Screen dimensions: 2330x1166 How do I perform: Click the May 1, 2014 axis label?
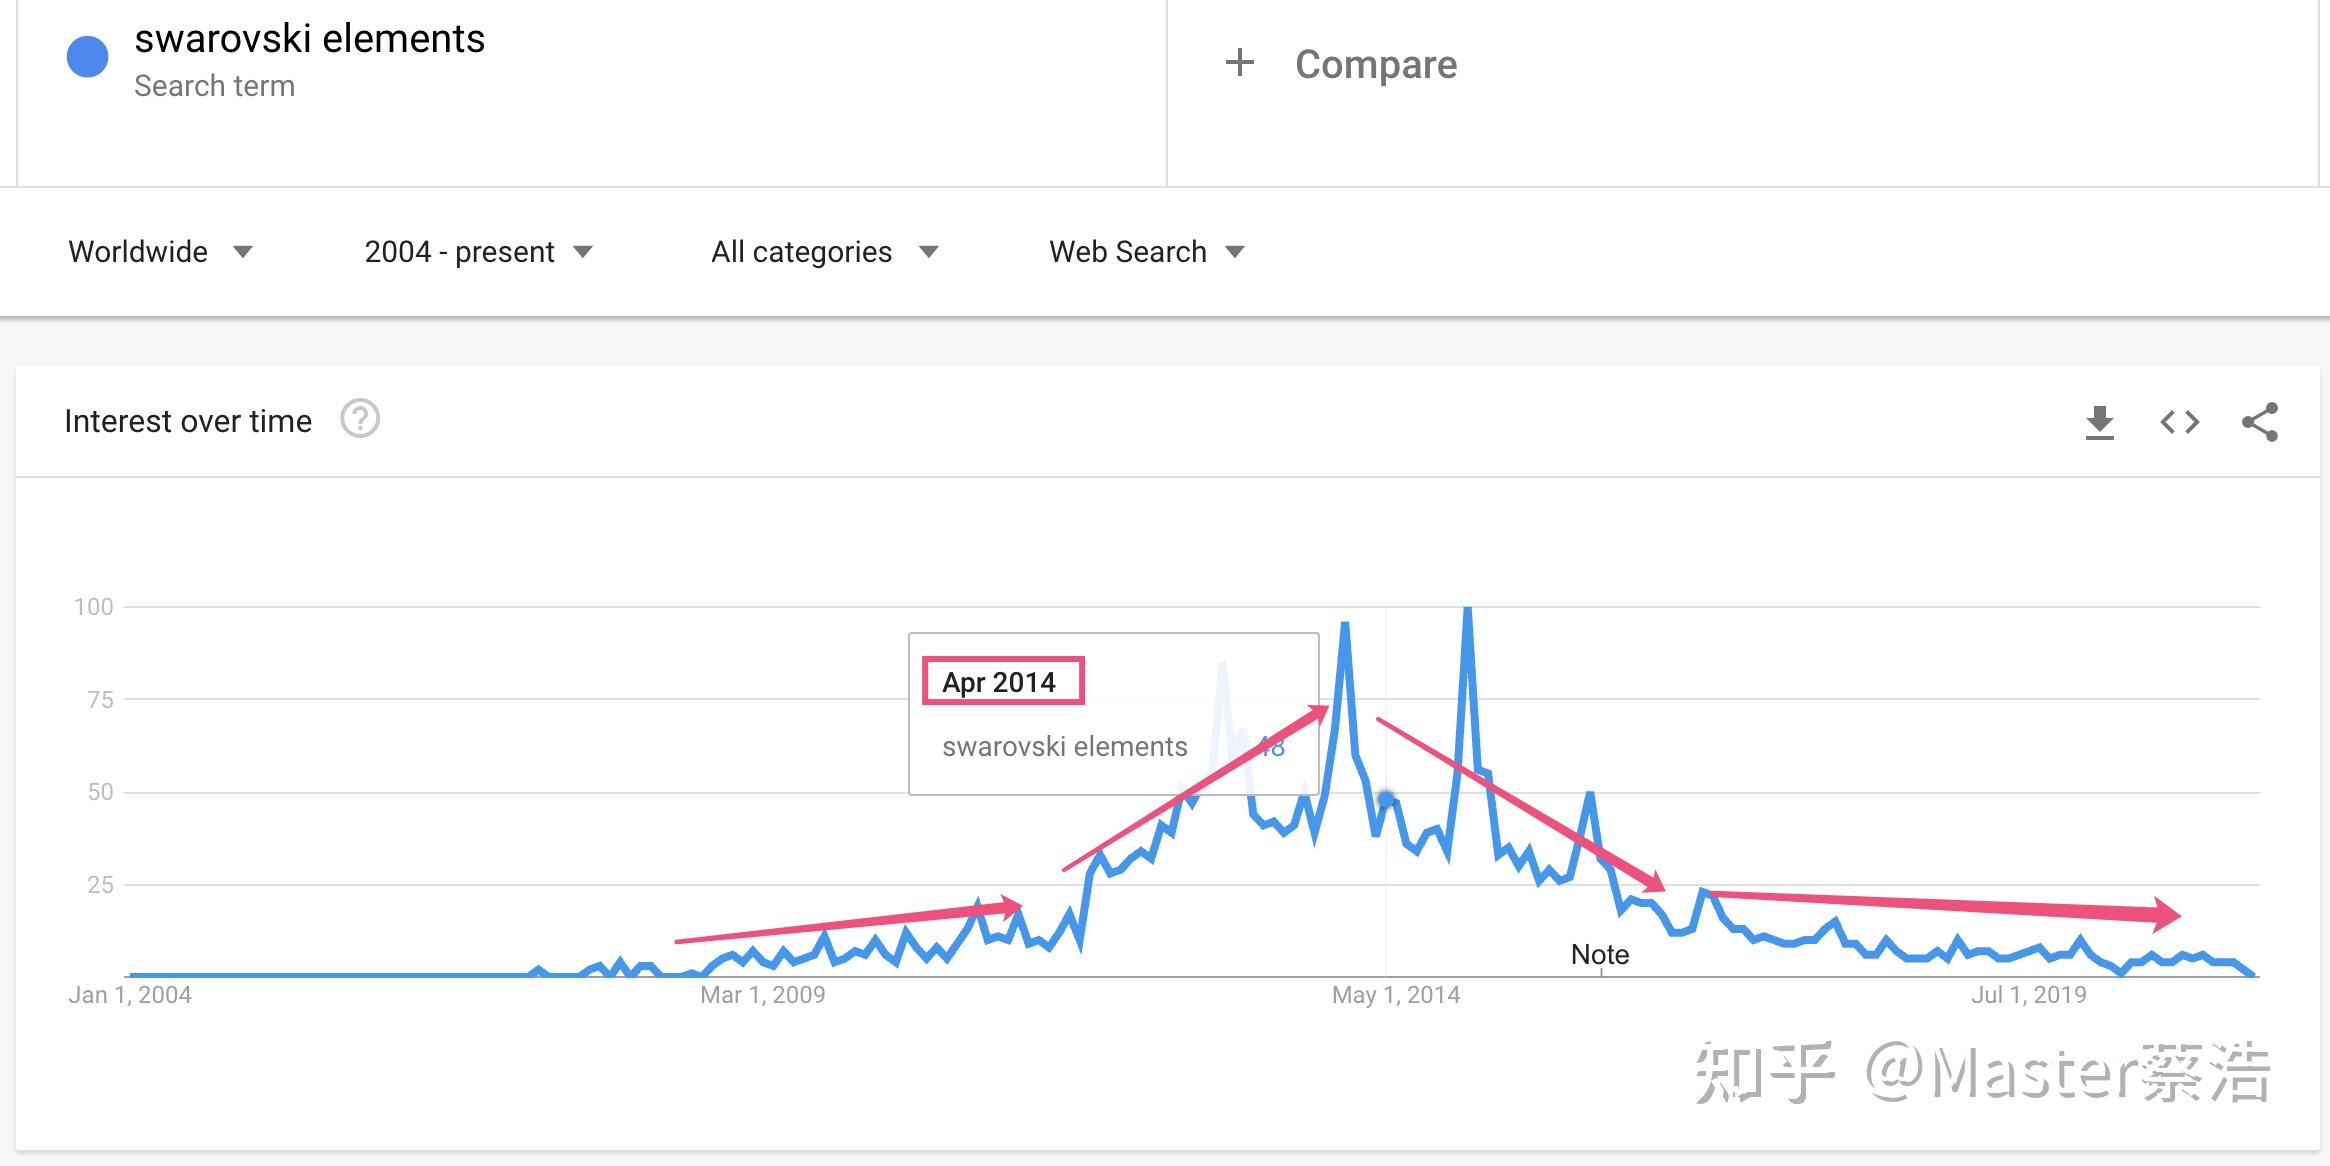point(1395,995)
